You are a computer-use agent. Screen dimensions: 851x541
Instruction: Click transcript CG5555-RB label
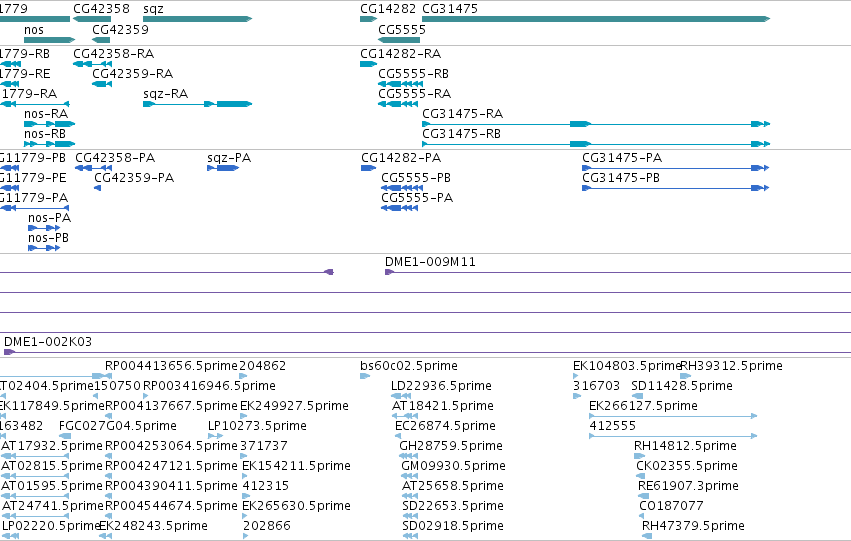pyautogui.click(x=414, y=74)
